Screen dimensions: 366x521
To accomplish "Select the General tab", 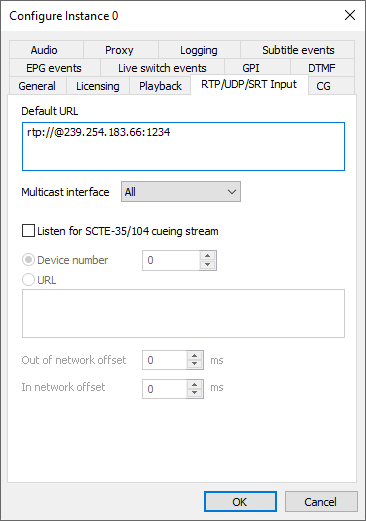I will (x=38, y=86).
